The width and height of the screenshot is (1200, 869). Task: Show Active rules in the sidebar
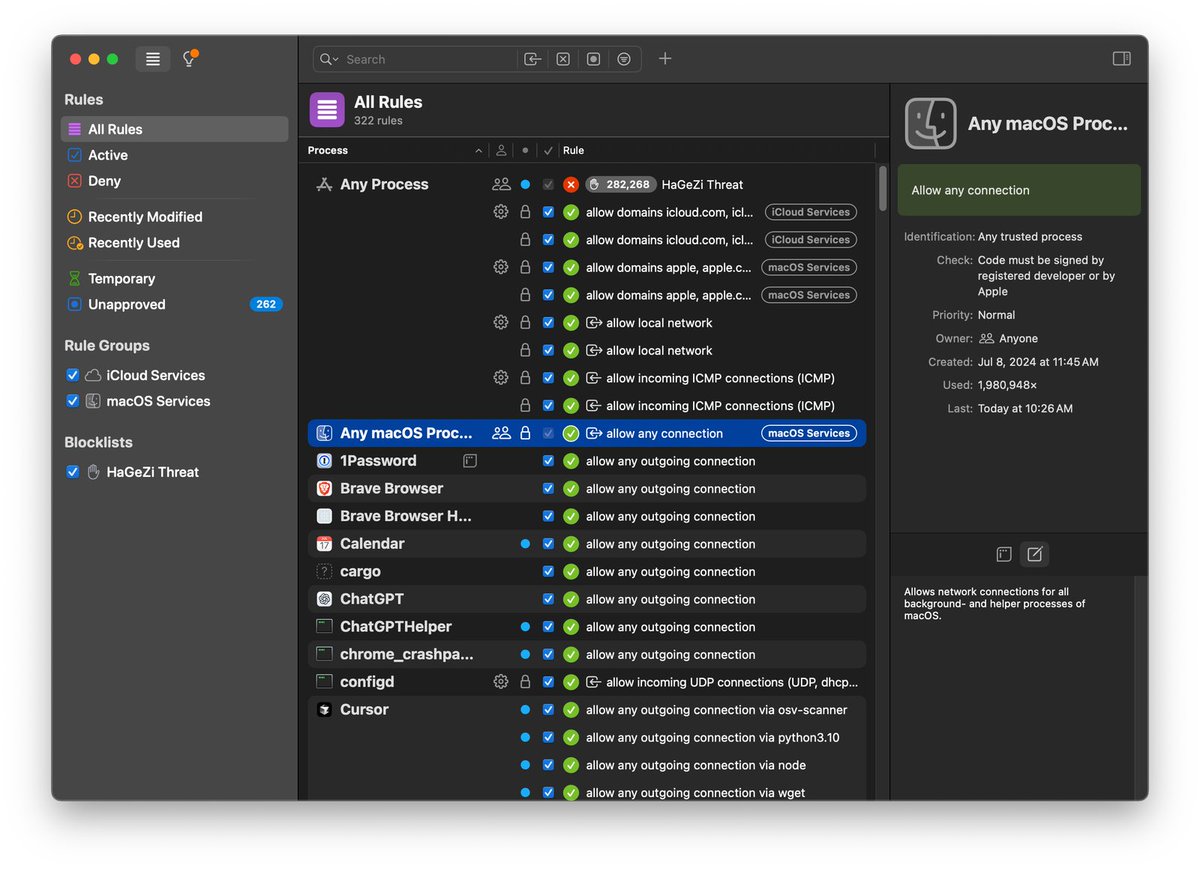point(174,155)
